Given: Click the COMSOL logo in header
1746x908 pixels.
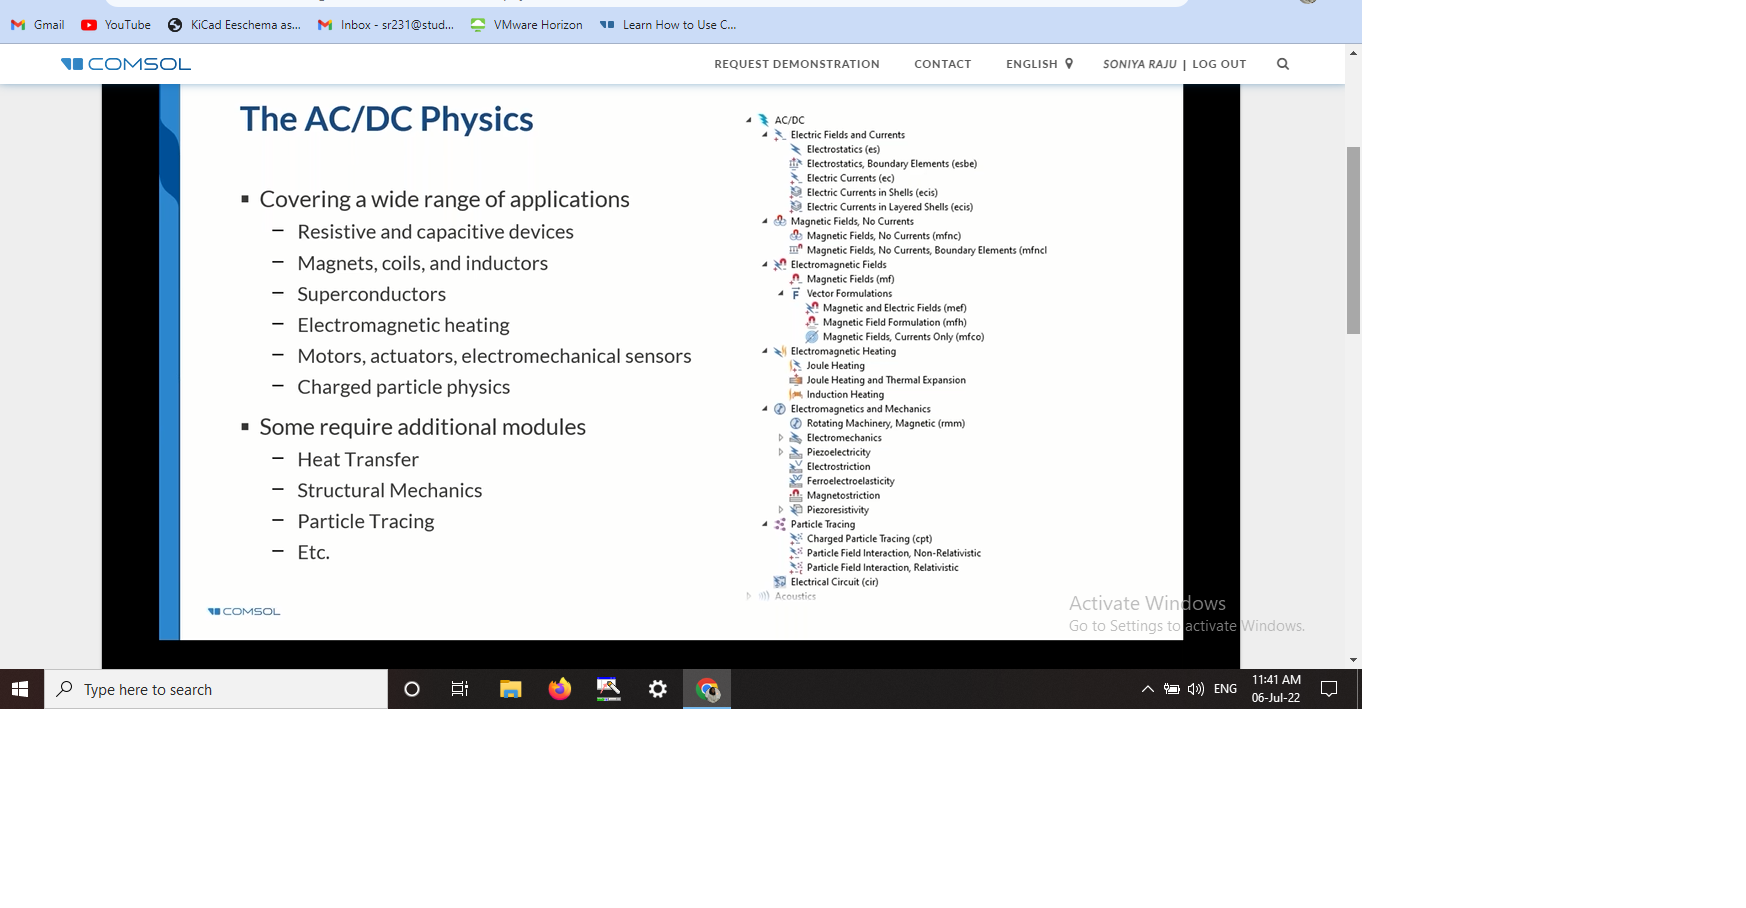Looking at the screenshot, I should tap(126, 64).
